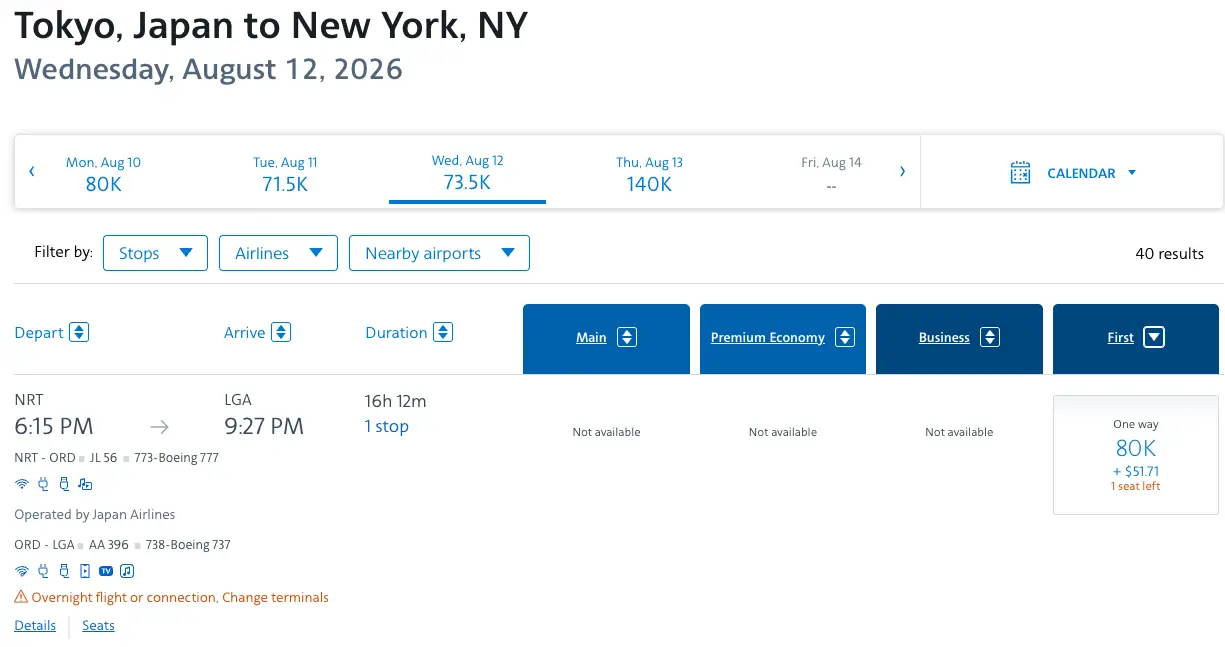The width and height of the screenshot is (1225, 647).
Task: Click the personal device entertainment icon on AA 396
Action: tap(85, 571)
